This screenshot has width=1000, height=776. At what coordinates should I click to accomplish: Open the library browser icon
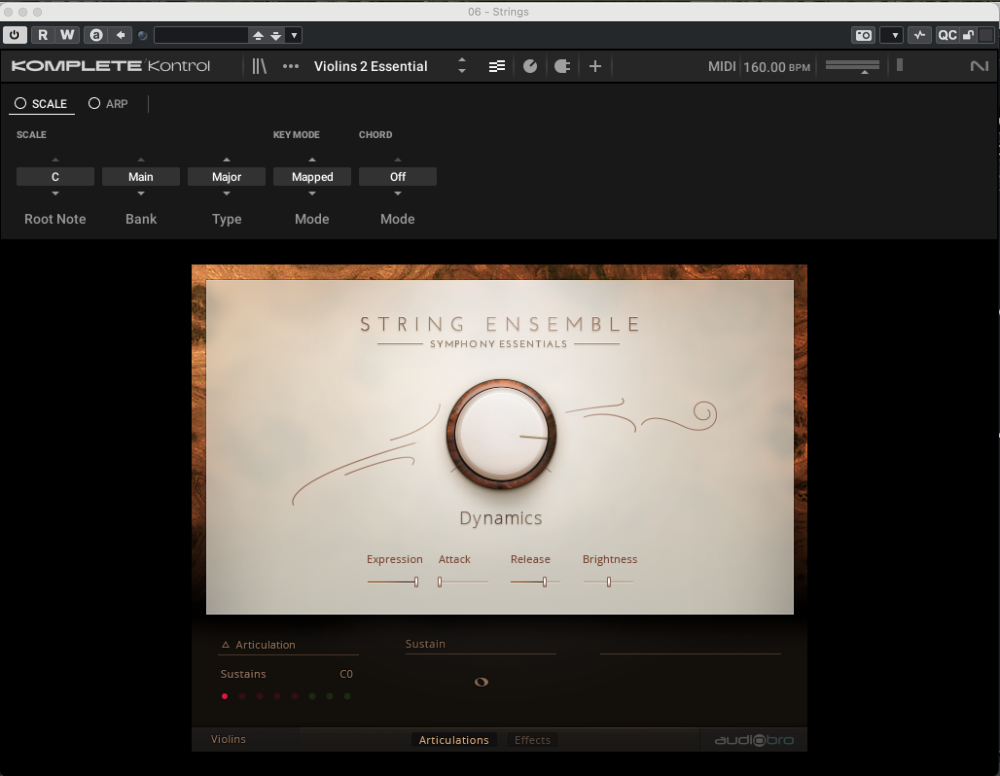coord(259,66)
